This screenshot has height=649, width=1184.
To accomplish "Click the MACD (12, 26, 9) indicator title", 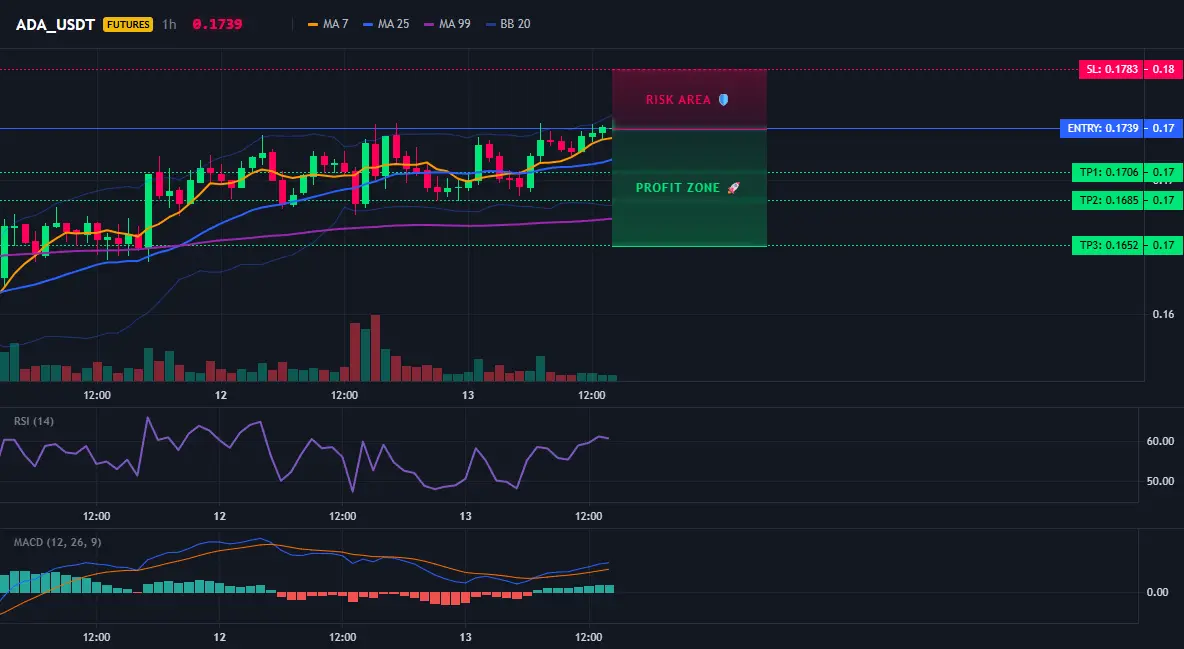I will (57, 542).
